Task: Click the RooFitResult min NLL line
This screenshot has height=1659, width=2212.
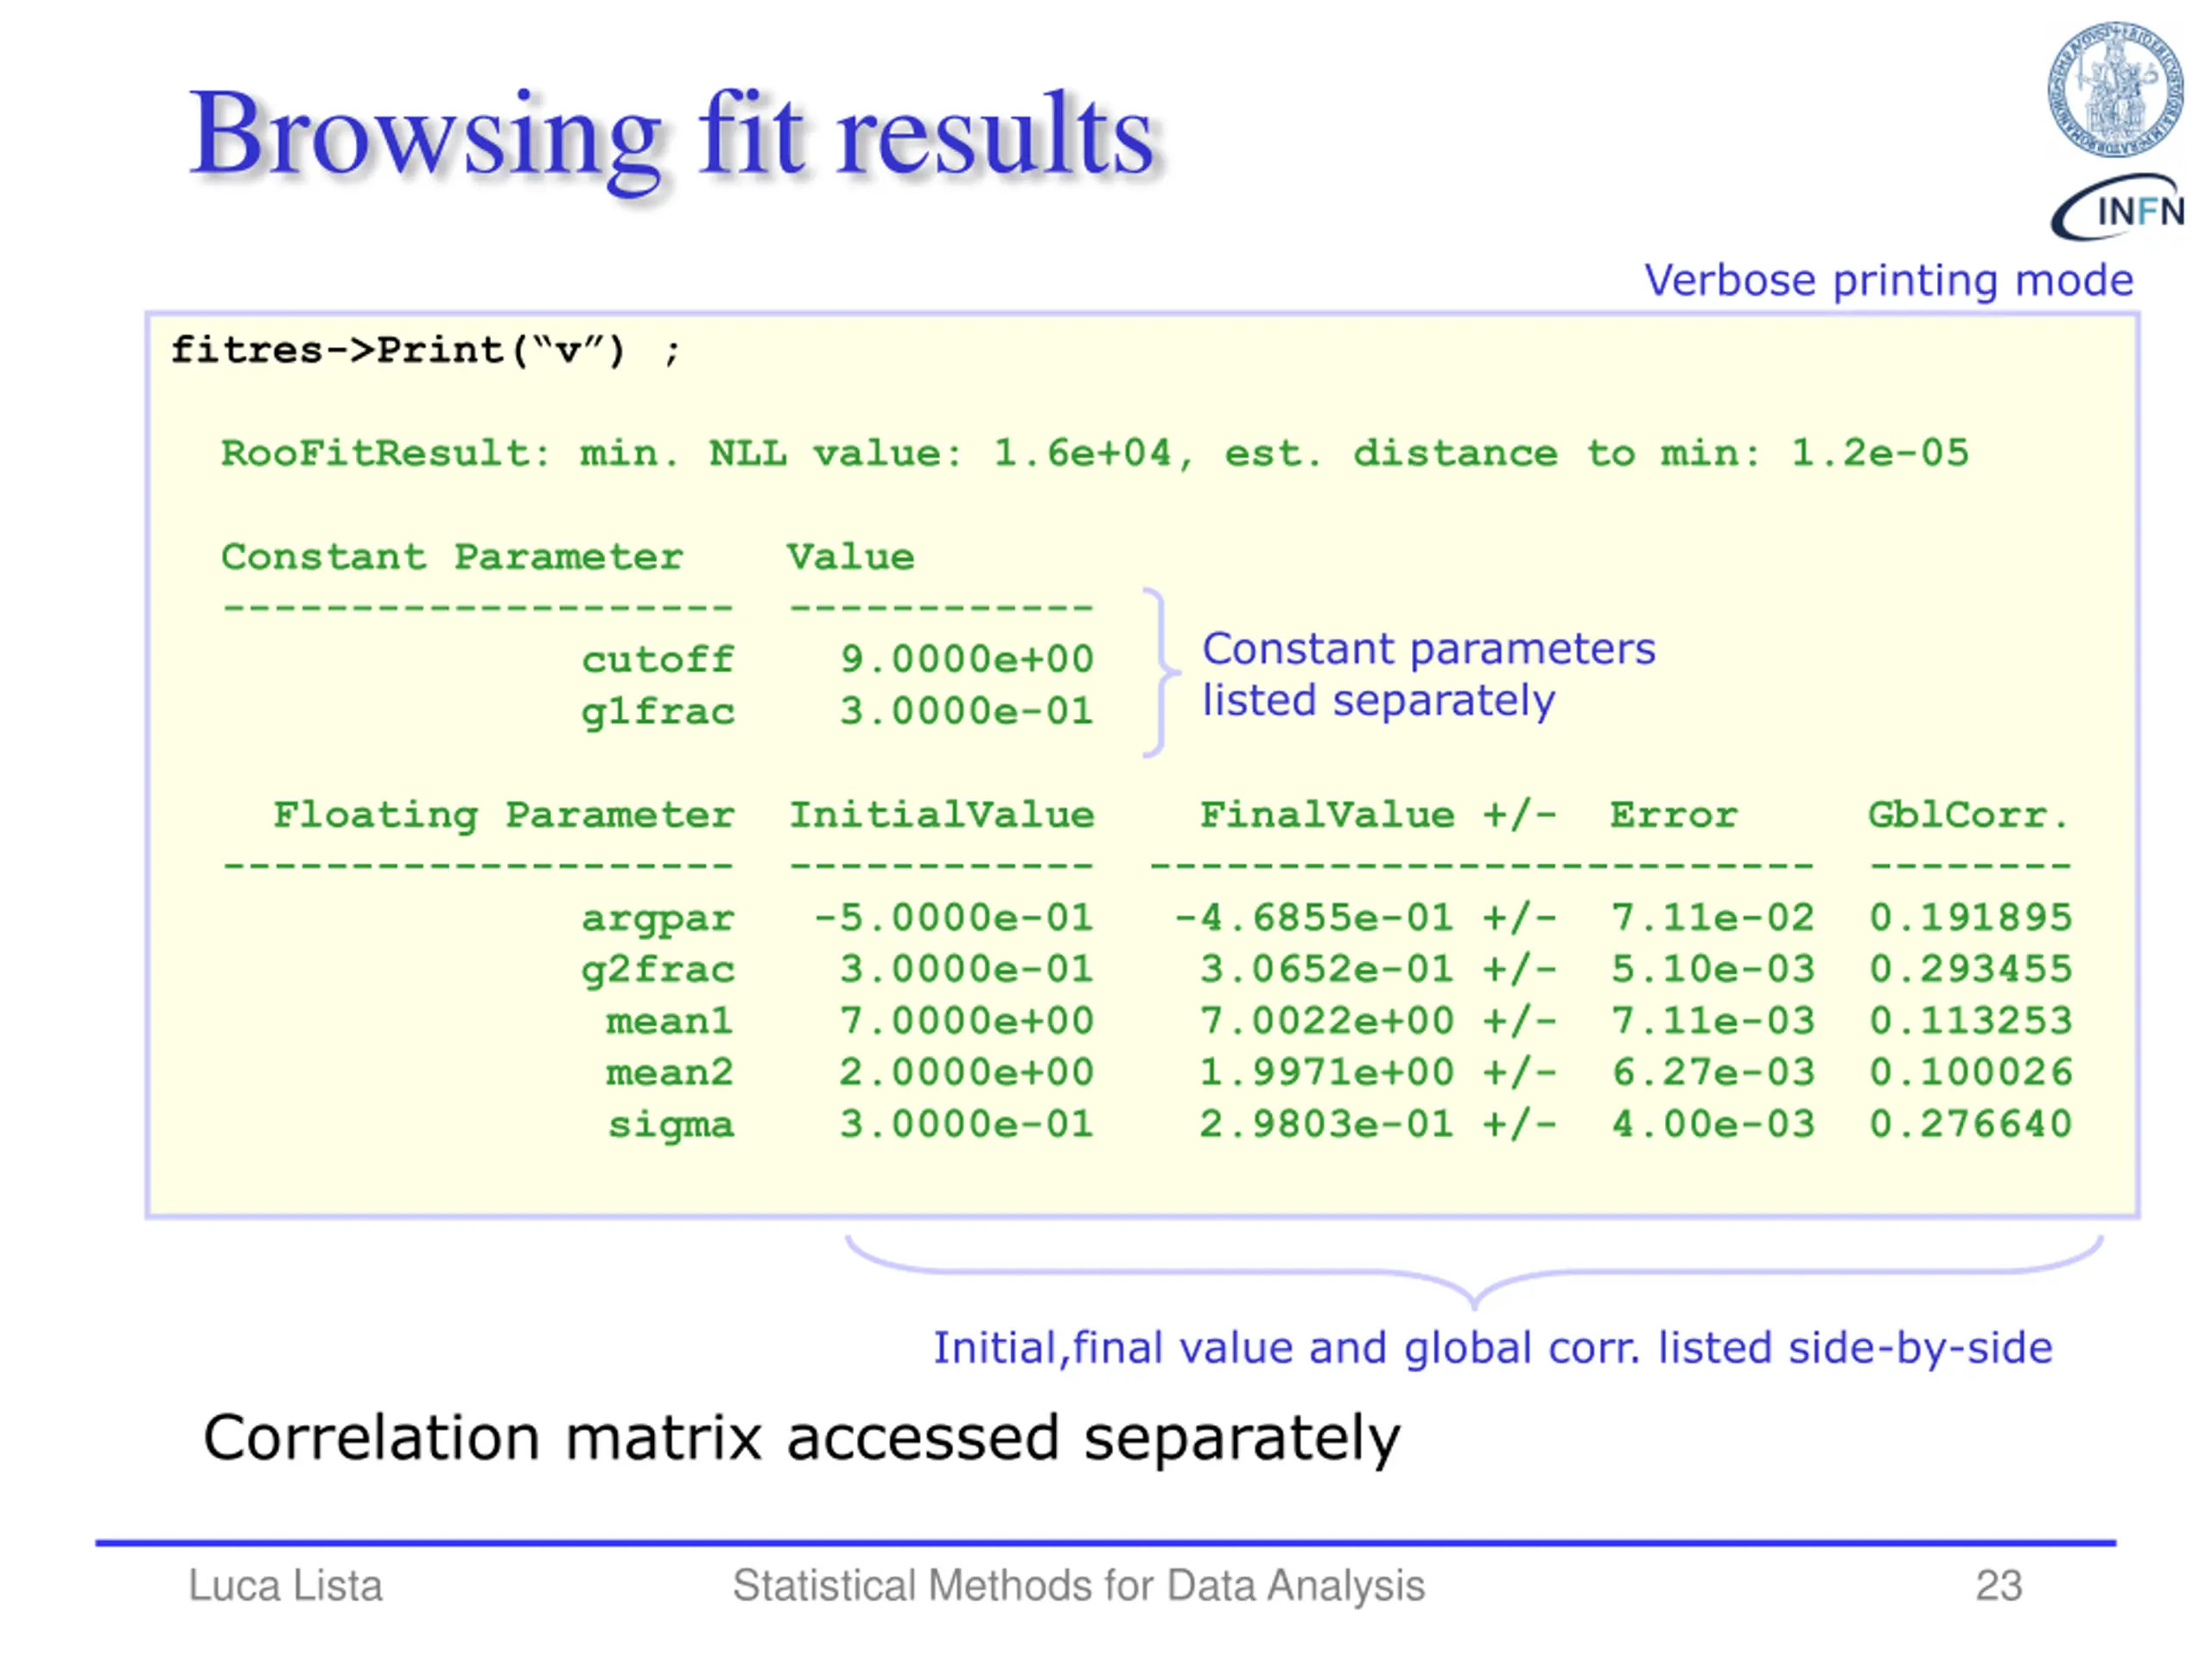Action: click(x=1094, y=453)
